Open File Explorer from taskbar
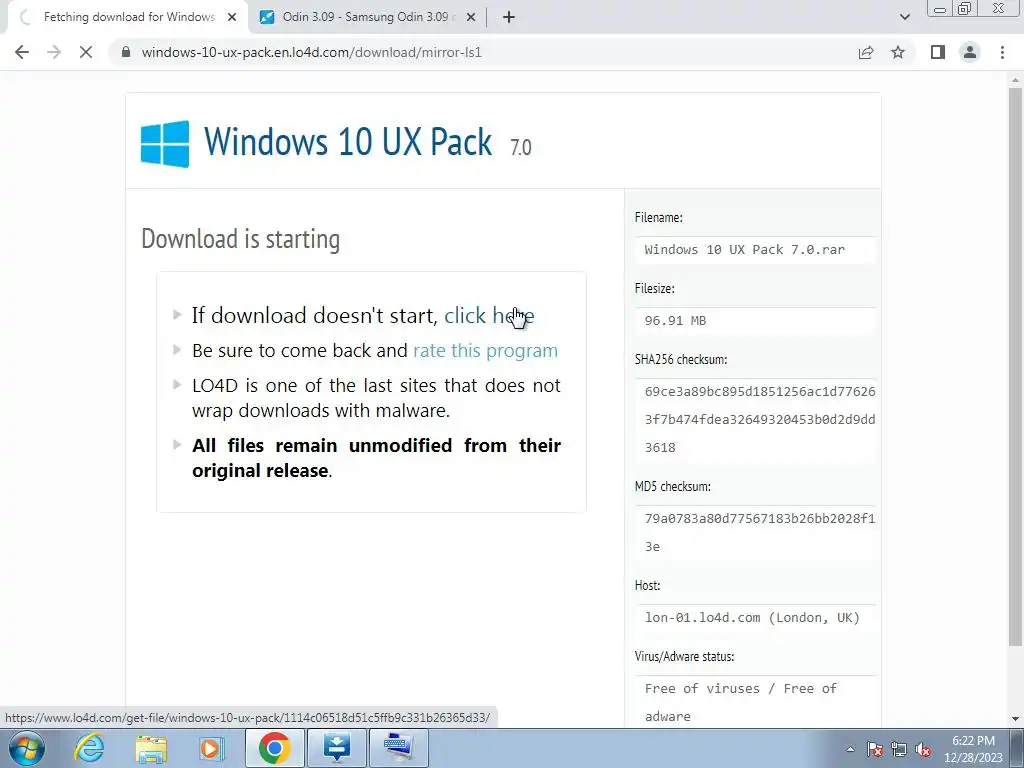 coord(151,748)
